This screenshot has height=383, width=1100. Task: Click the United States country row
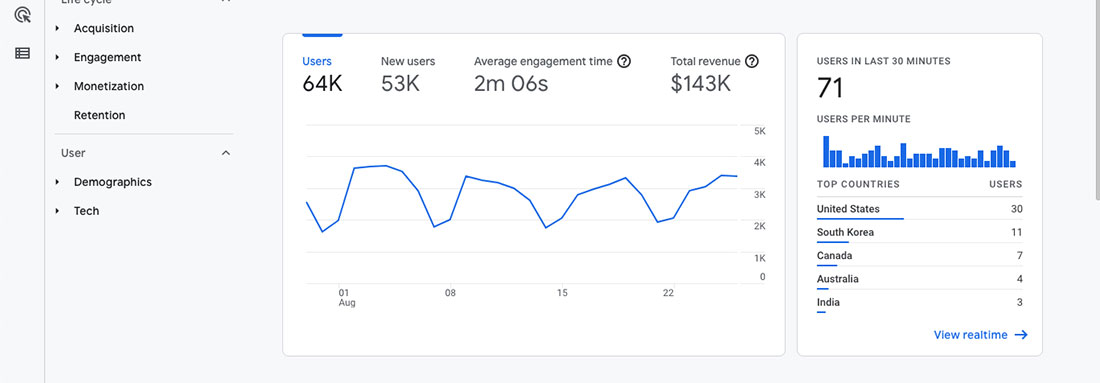919,209
